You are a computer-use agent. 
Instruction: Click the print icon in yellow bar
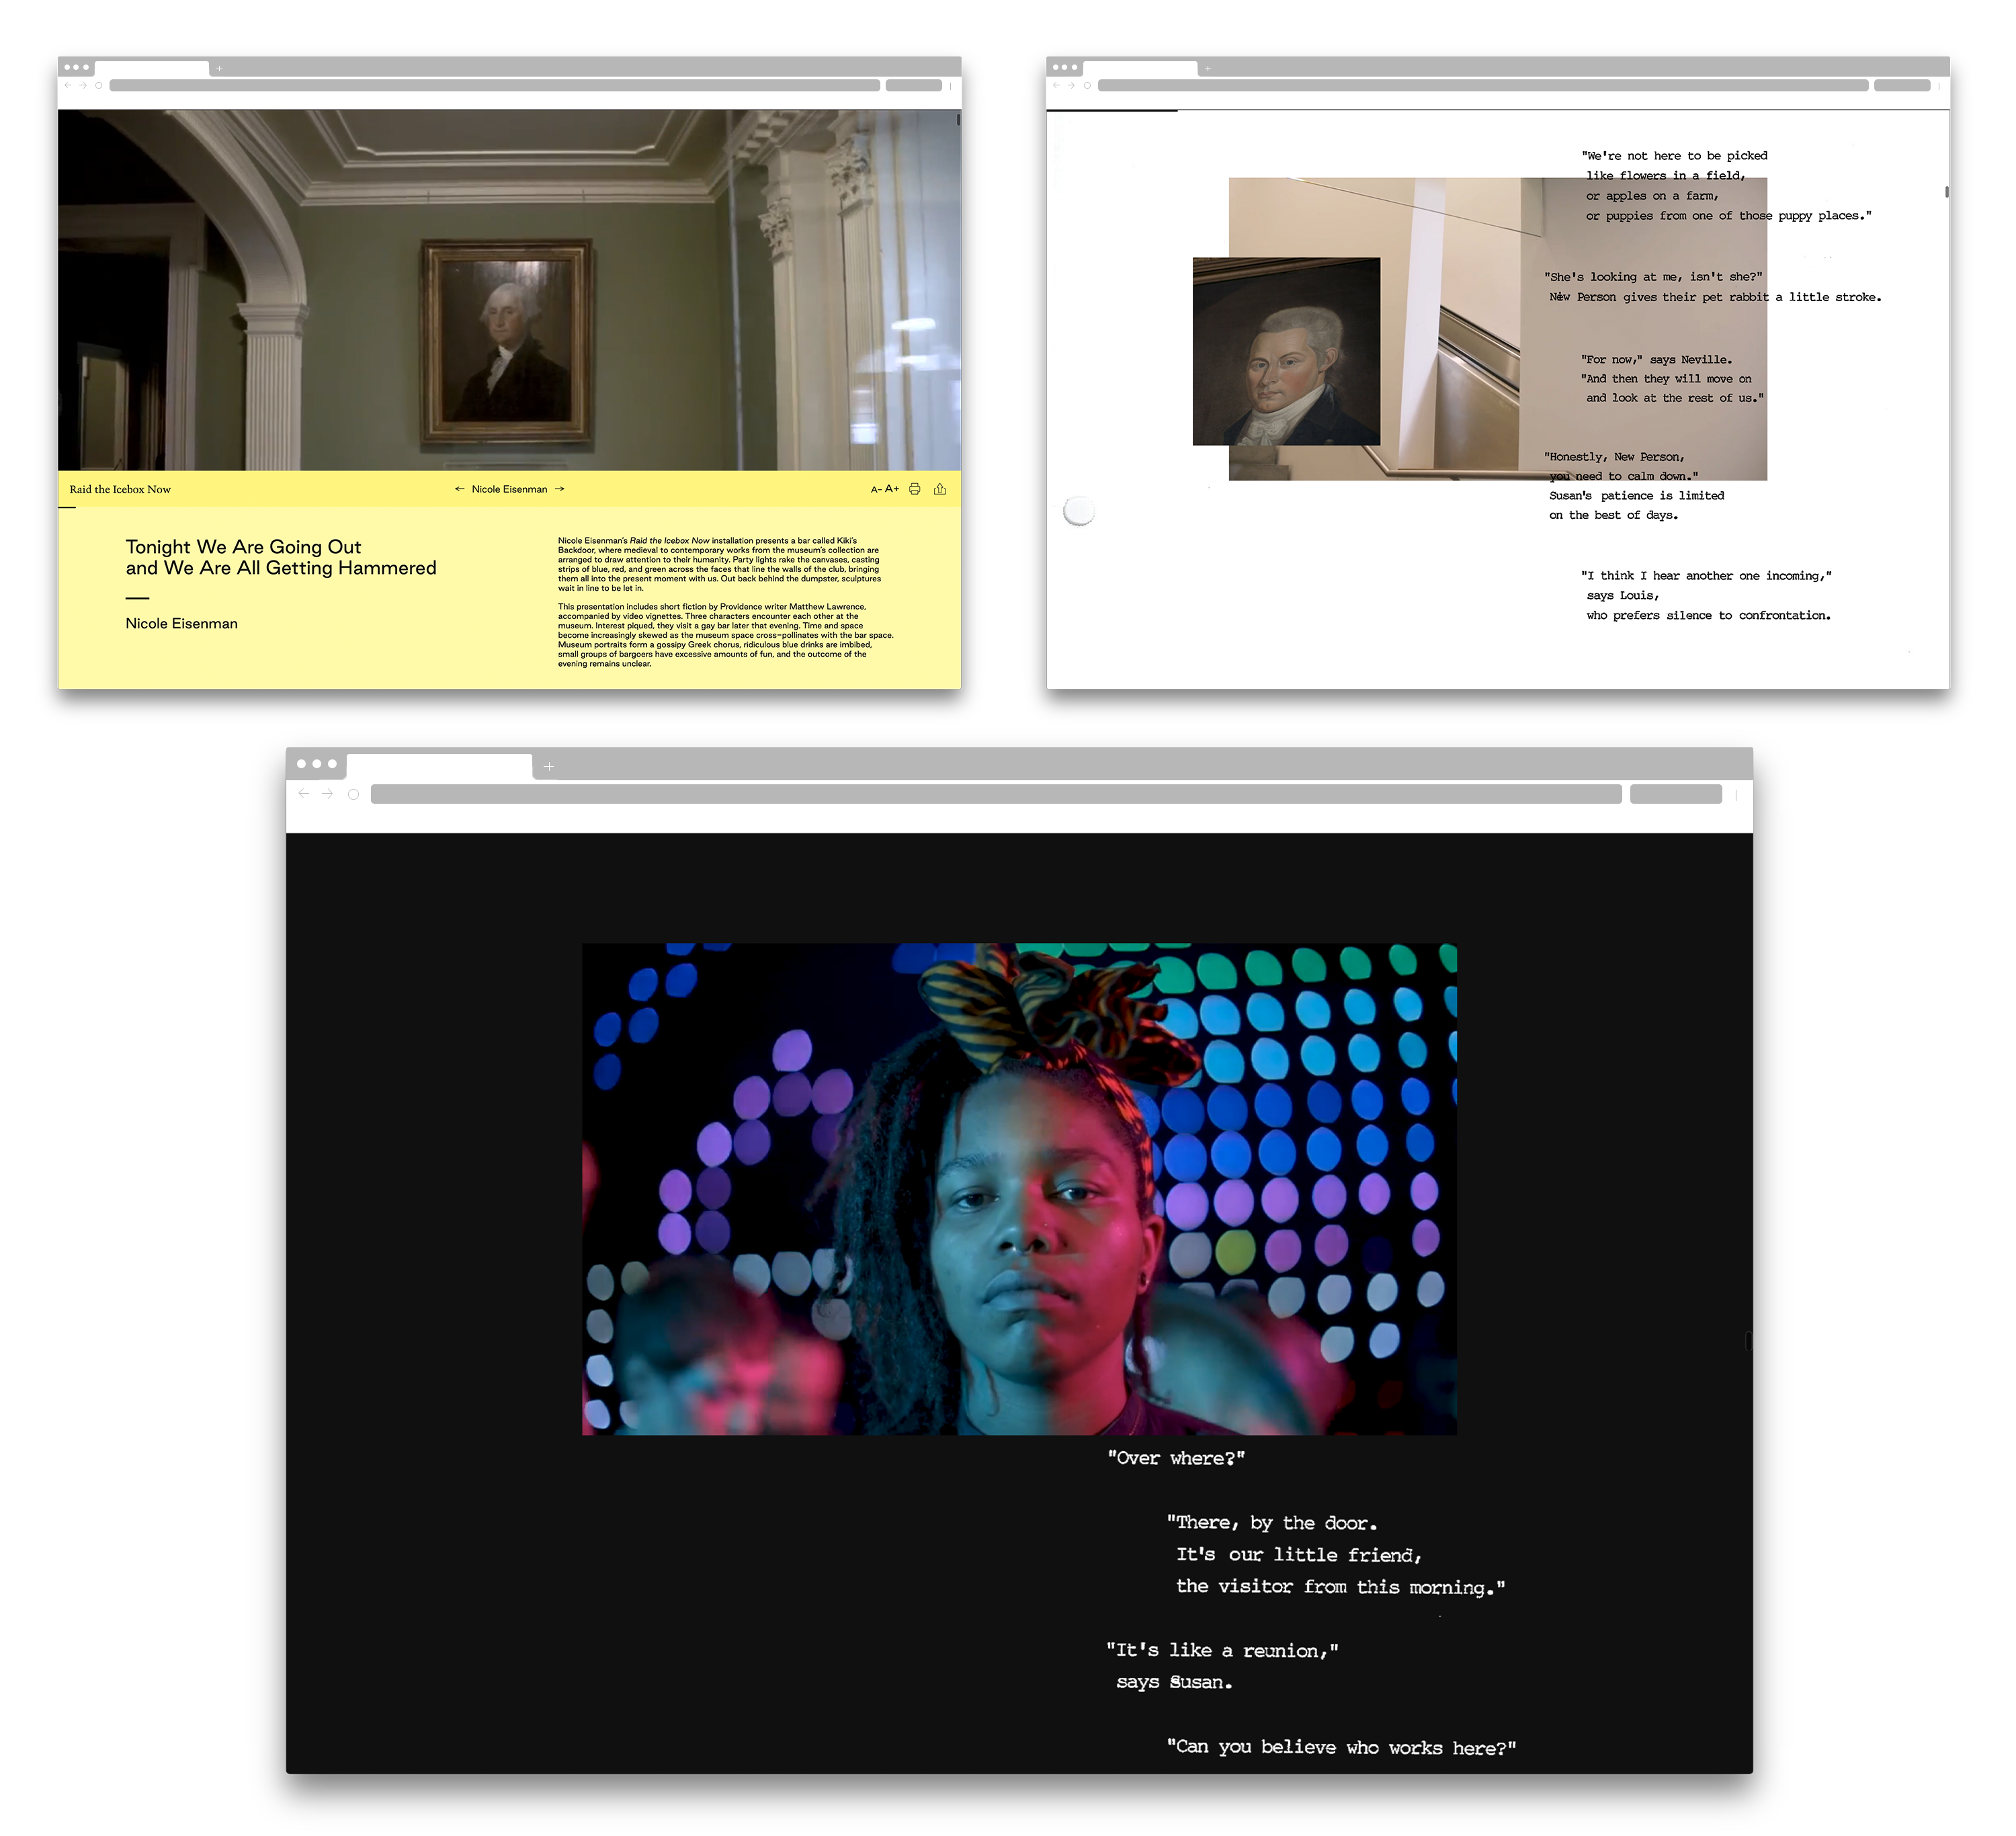pos(914,489)
